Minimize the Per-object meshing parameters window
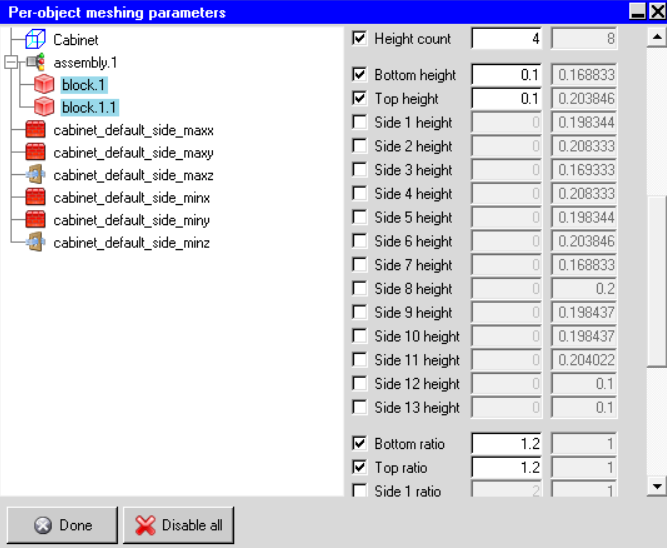This screenshot has height=548, width=667. pos(638,11)
